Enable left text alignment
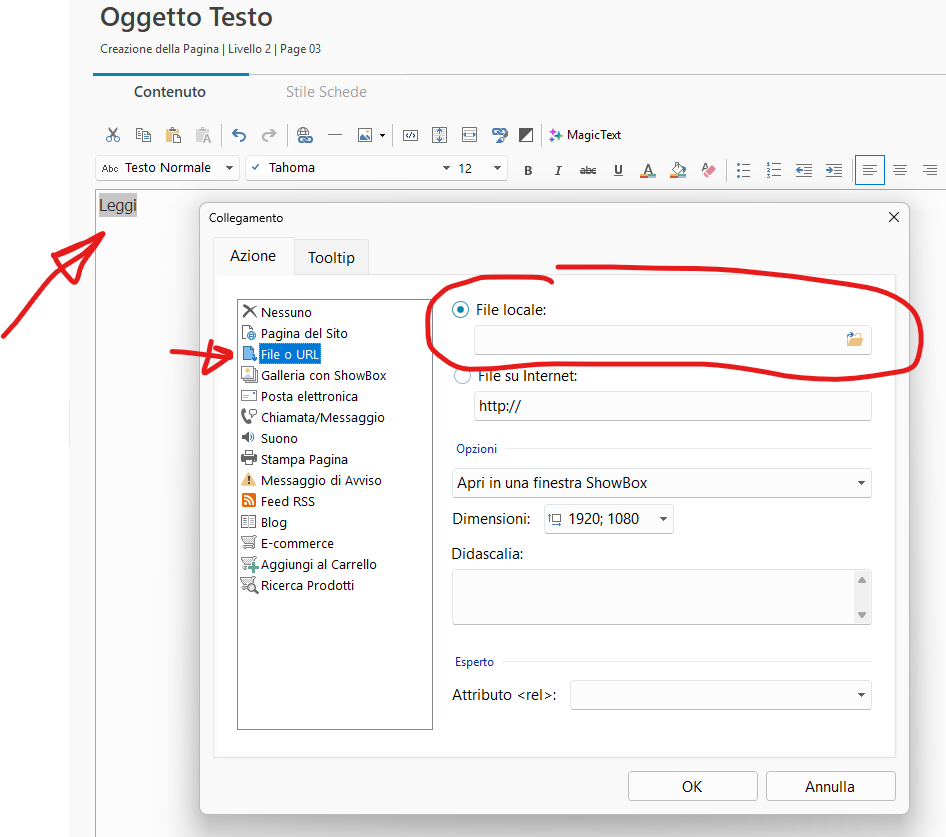This screenshot has height=837, width=946. 870,170
